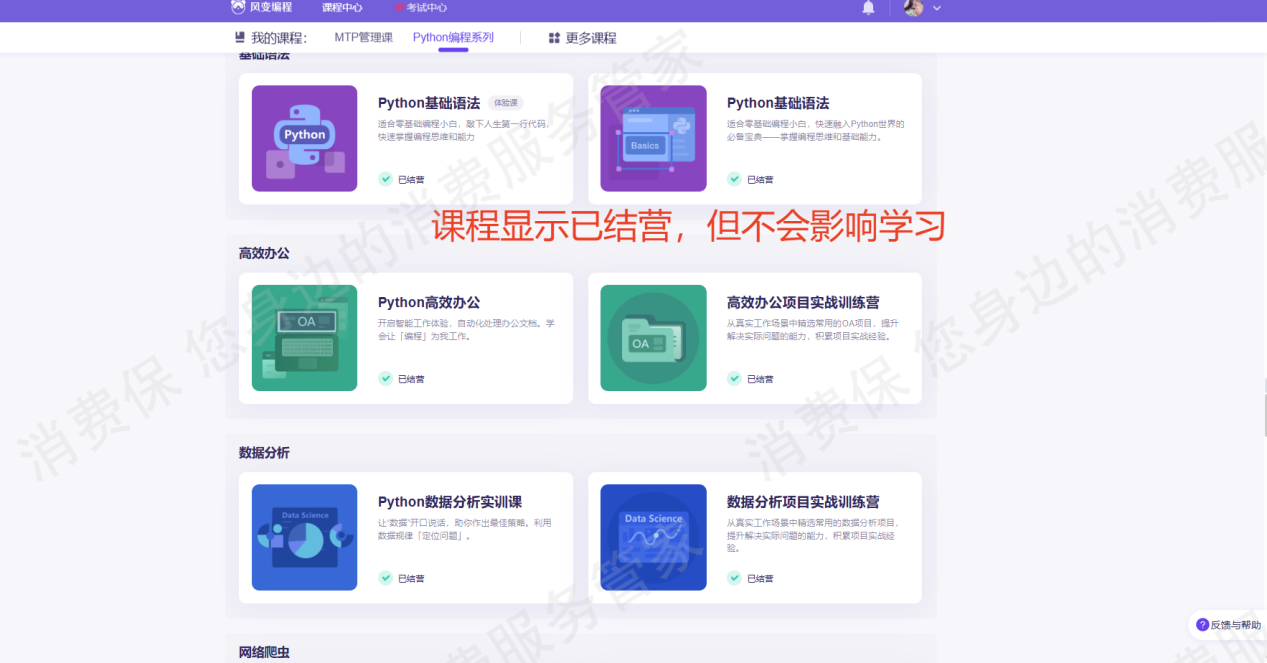This screenshot has width=1267, height=663.
Task: Click the 更多课程 grid icon
Action: (554, 38)
